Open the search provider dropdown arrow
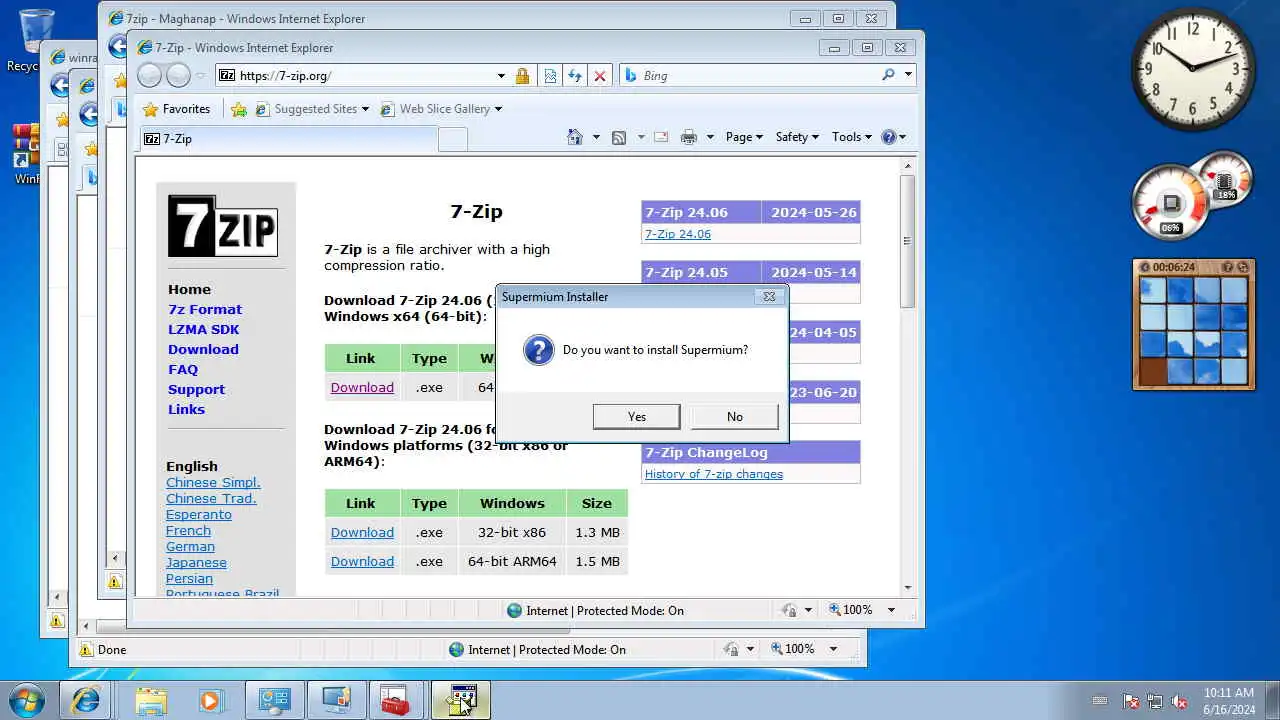 [x=908, y=75]
